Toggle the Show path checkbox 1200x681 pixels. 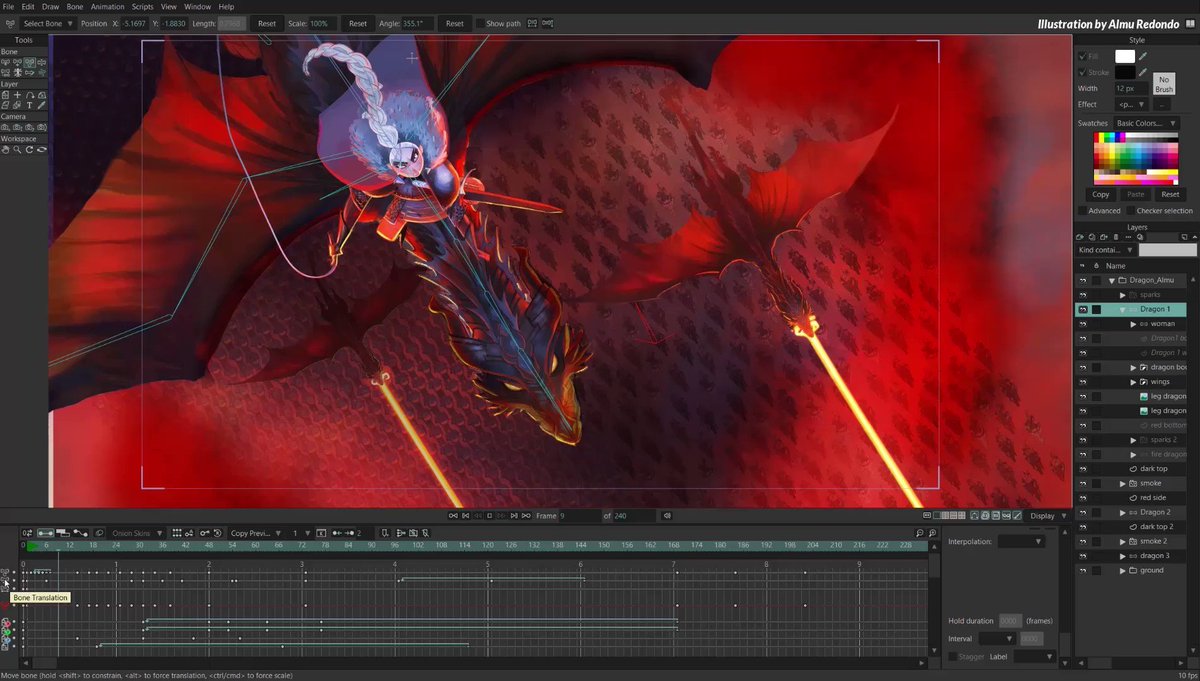click(x=480, y=23)
